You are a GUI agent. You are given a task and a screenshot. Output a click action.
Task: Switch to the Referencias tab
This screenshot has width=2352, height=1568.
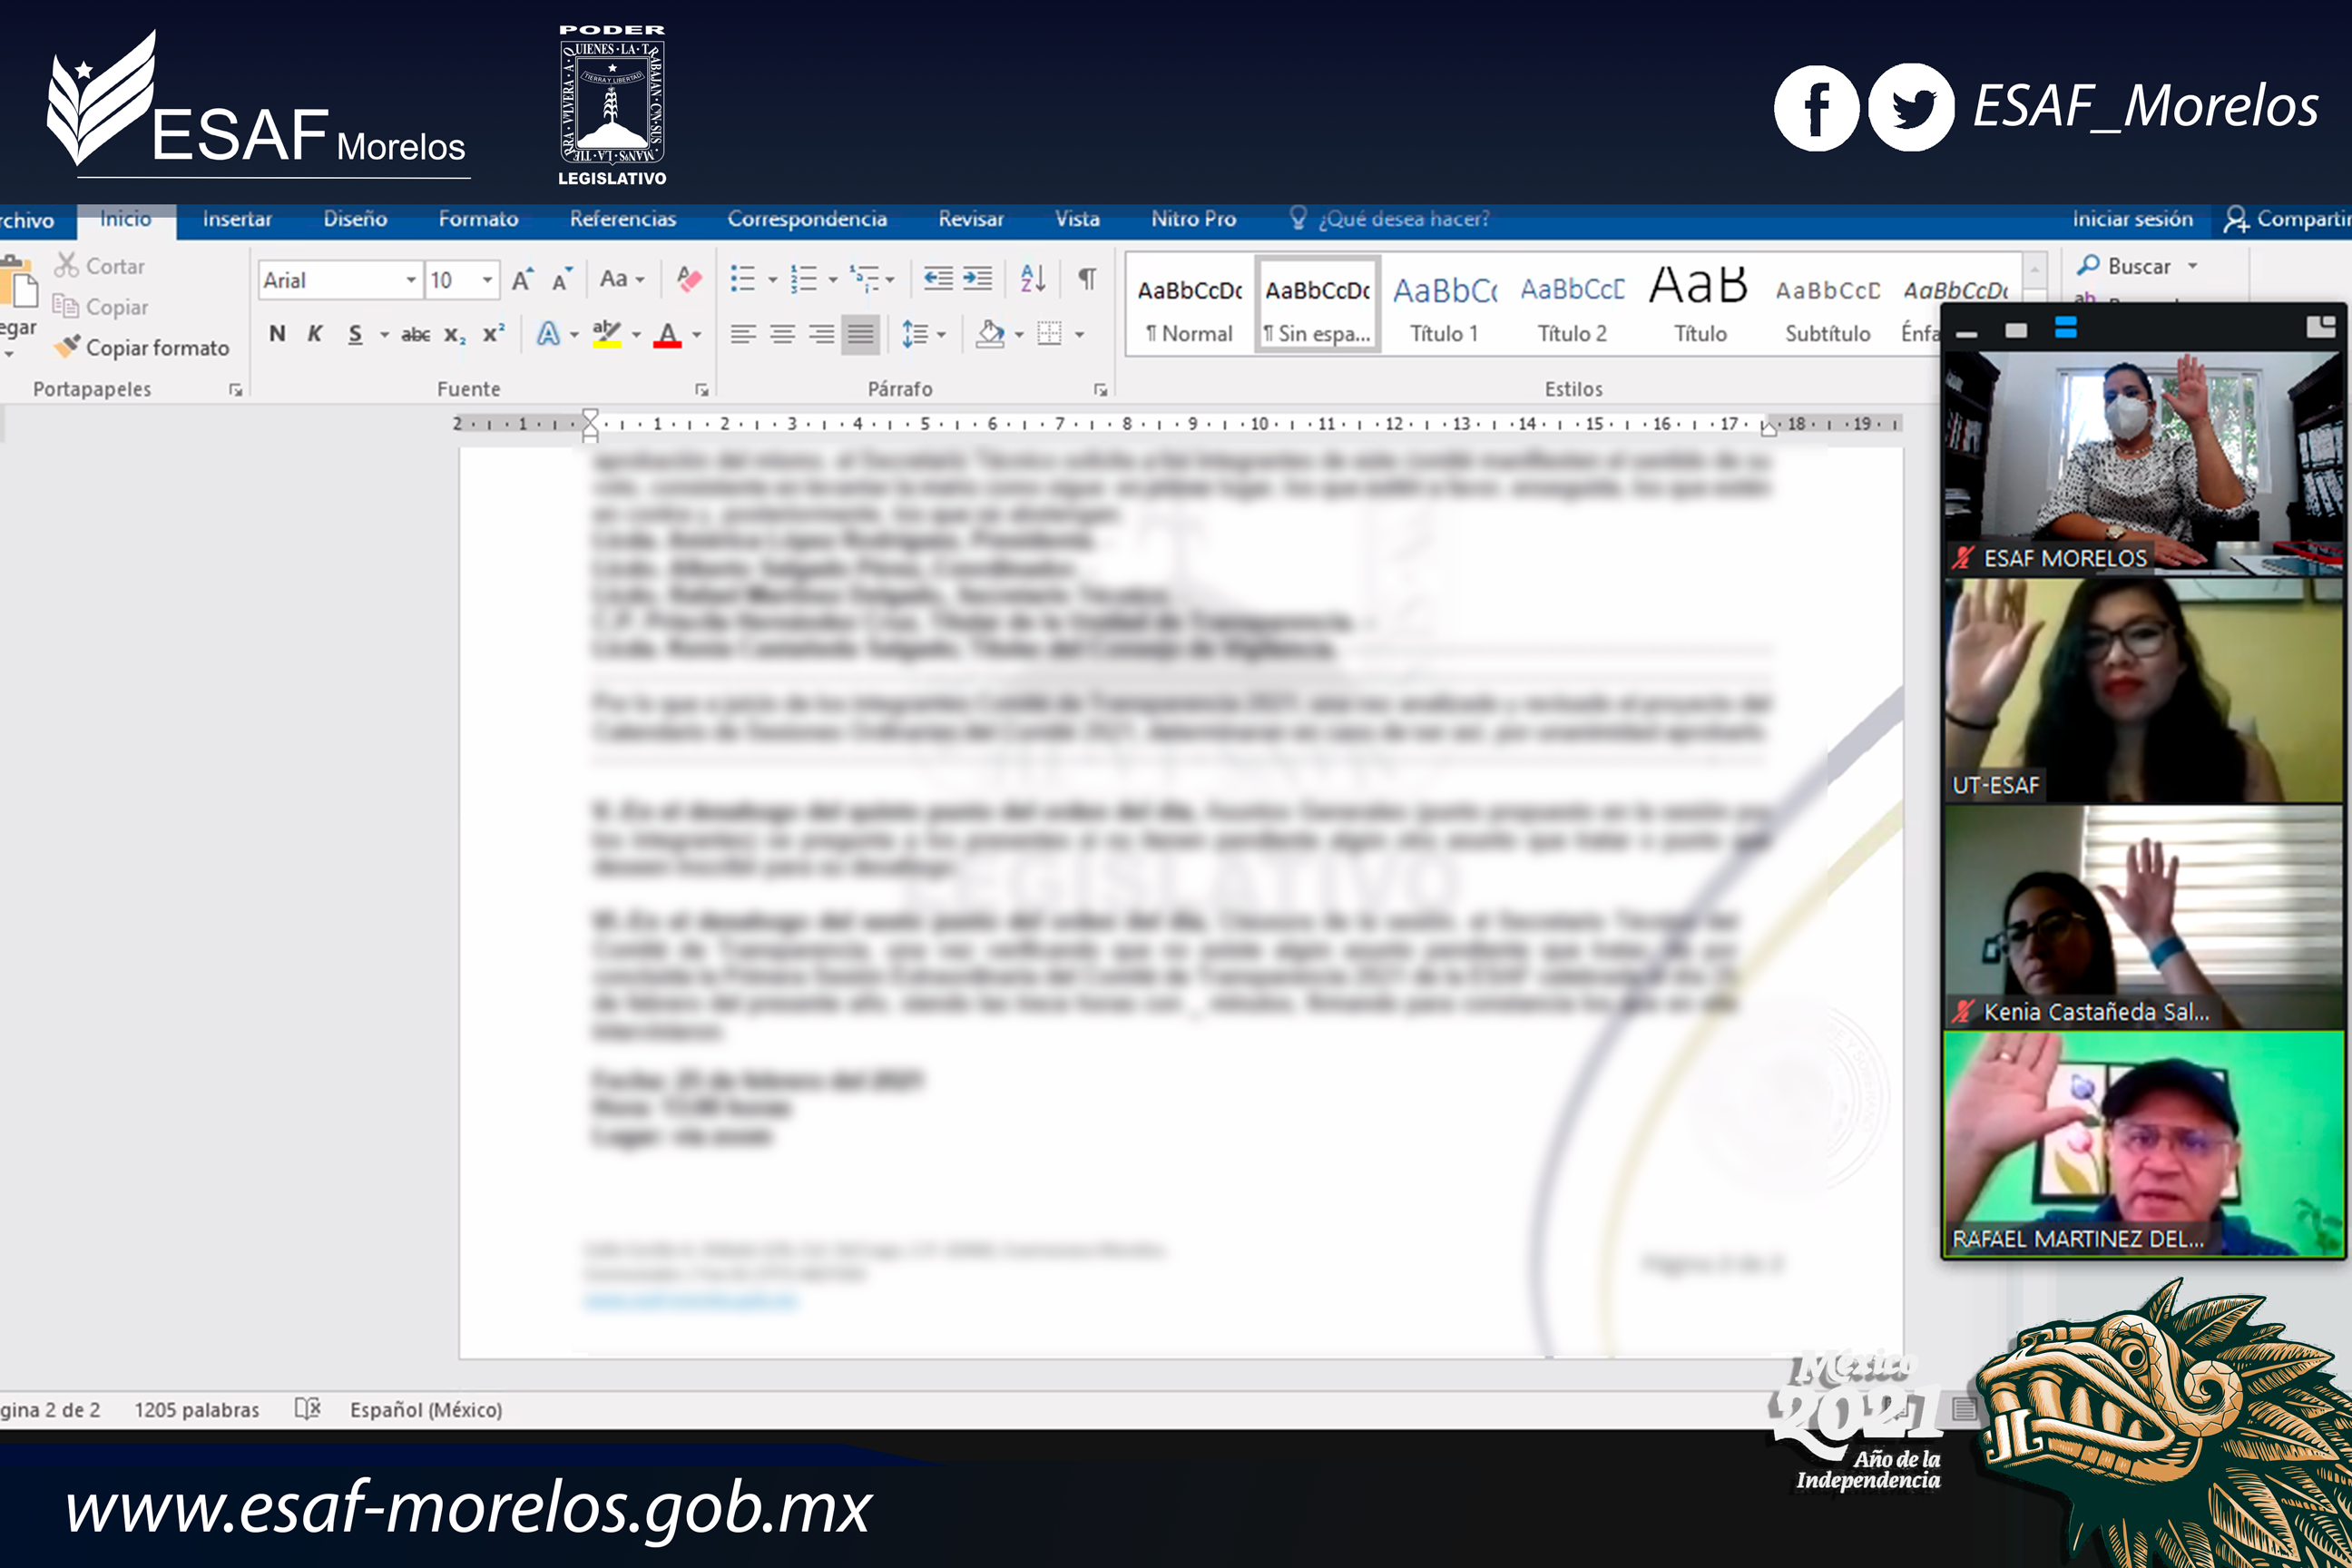622,219
